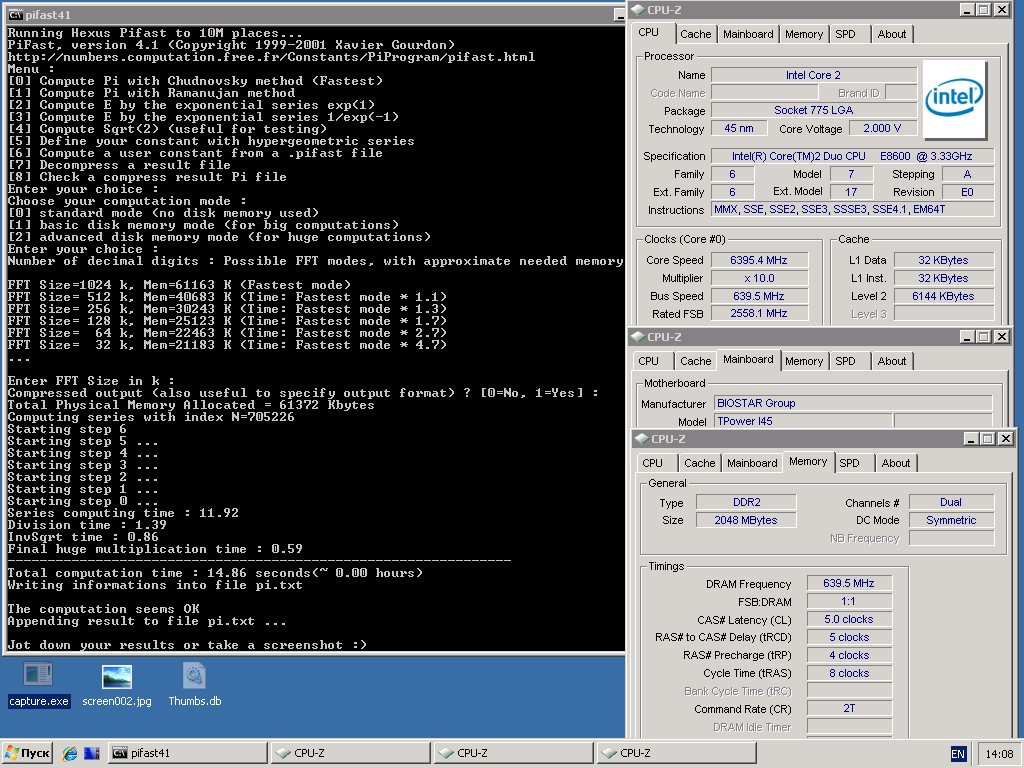This screenshot has height=768, width=1024.
Task: Click the CAS# Latency value 5.0 clocks
Action: 849,619
